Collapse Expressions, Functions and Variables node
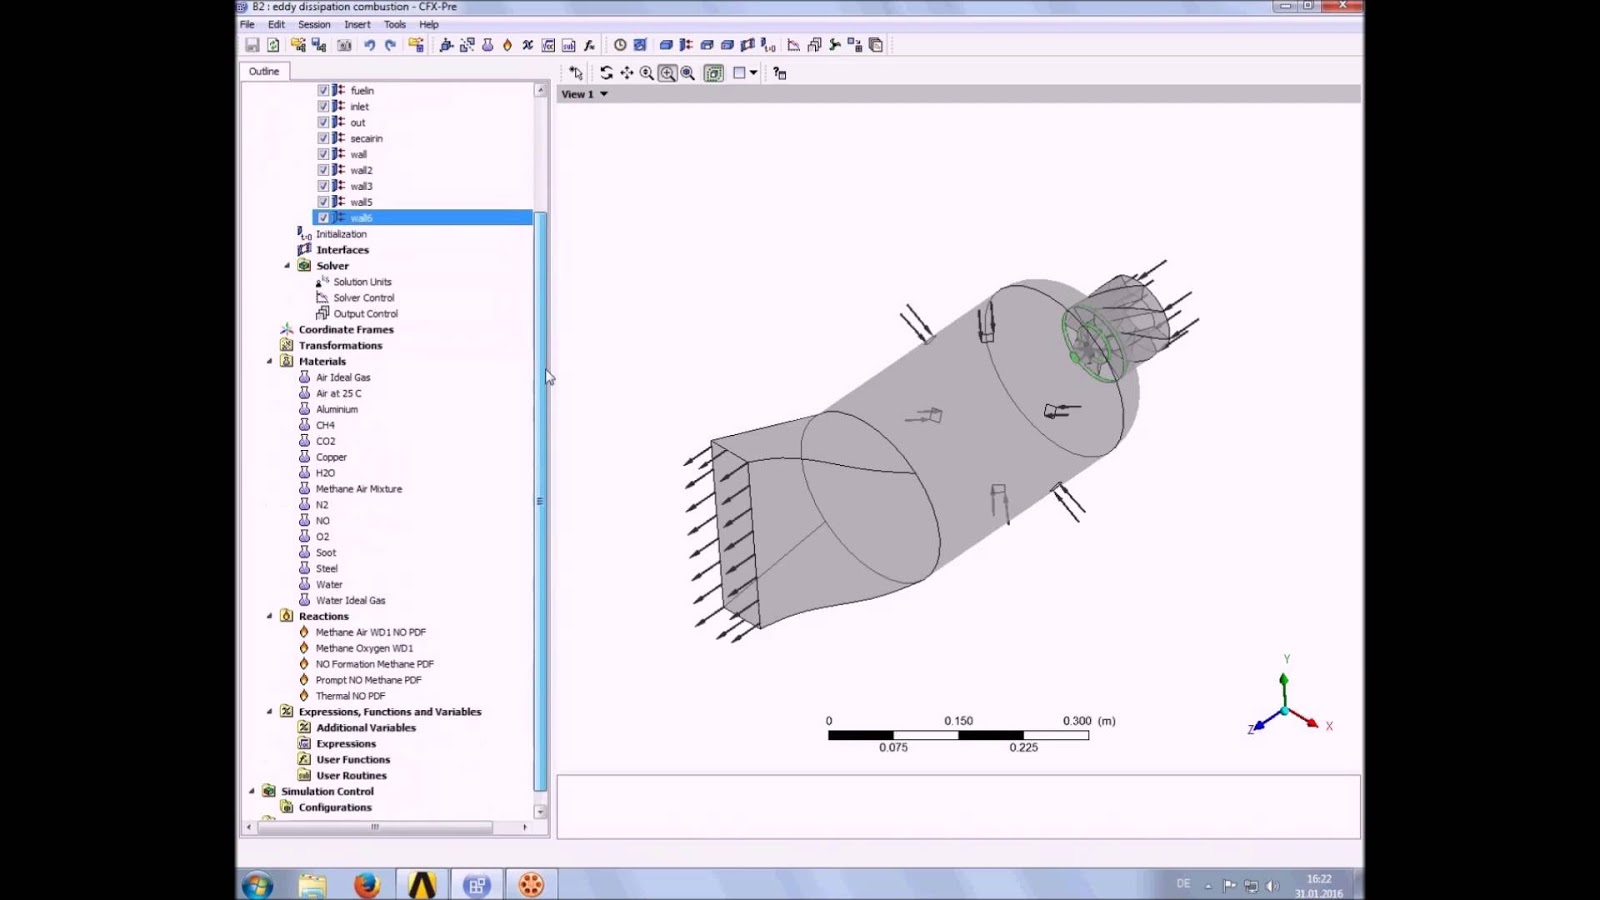This screenshot has height=900, width=1600. coord(269,712)
